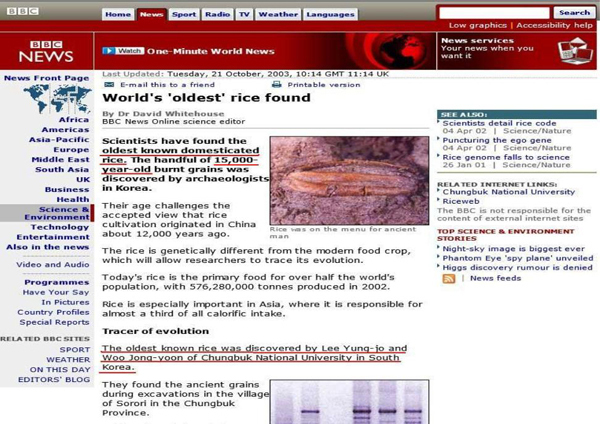Click the orange RSS feed icon
Image resolution: width=600 pixels, height=424 pixels.
(449, 278)
